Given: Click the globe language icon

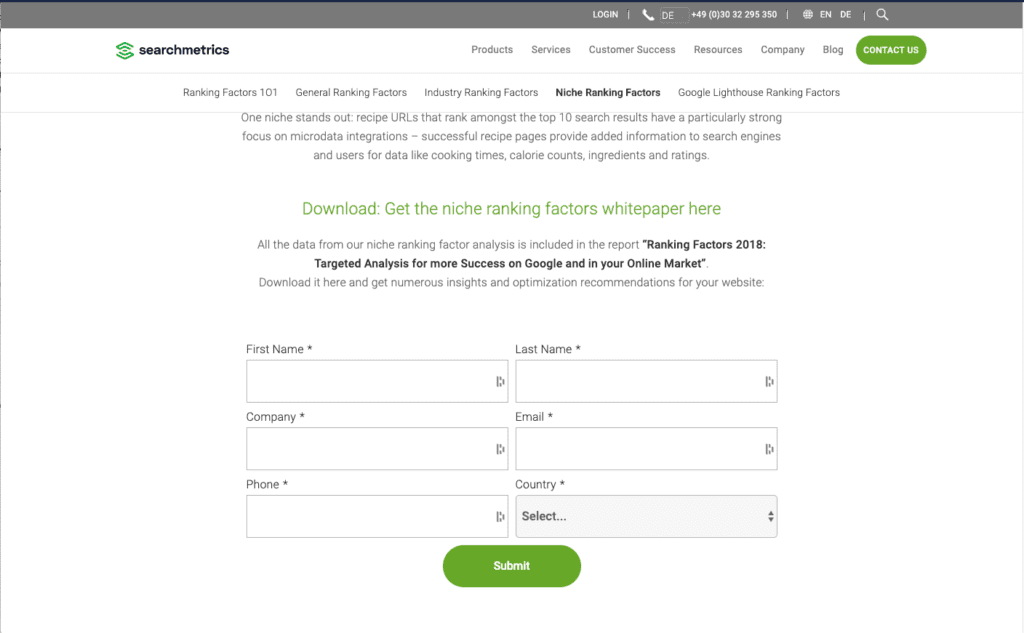Looking at the screenshot, I should point(808,14).
